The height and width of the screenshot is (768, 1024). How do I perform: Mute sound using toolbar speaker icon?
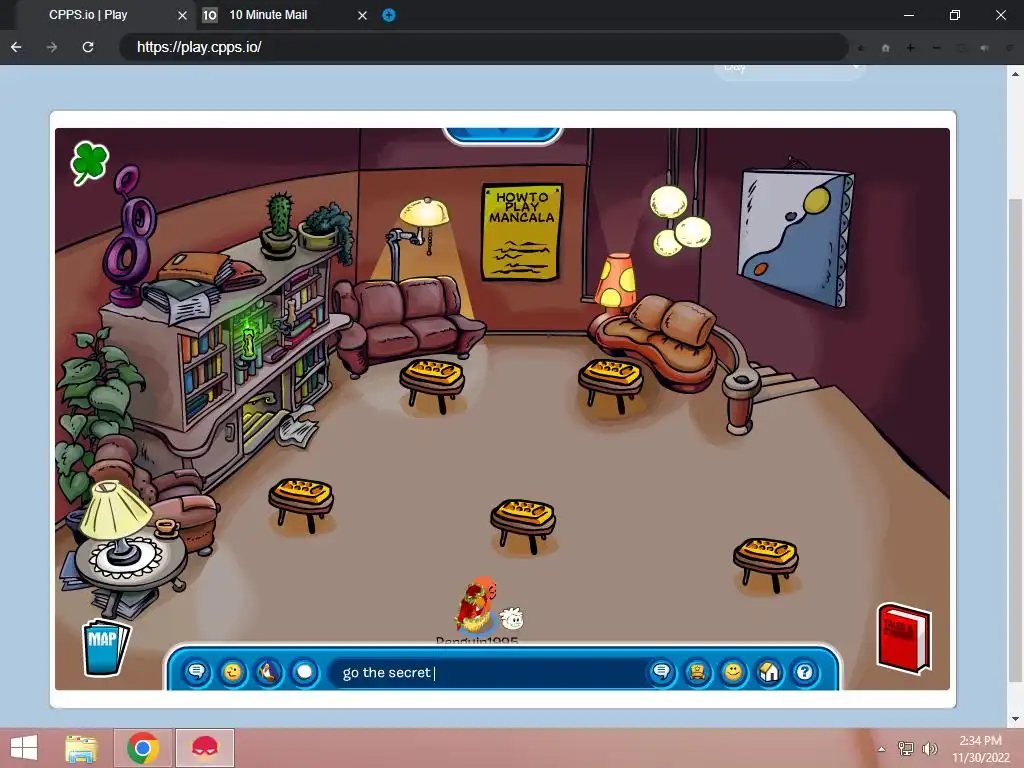click(x=985, y=48)
